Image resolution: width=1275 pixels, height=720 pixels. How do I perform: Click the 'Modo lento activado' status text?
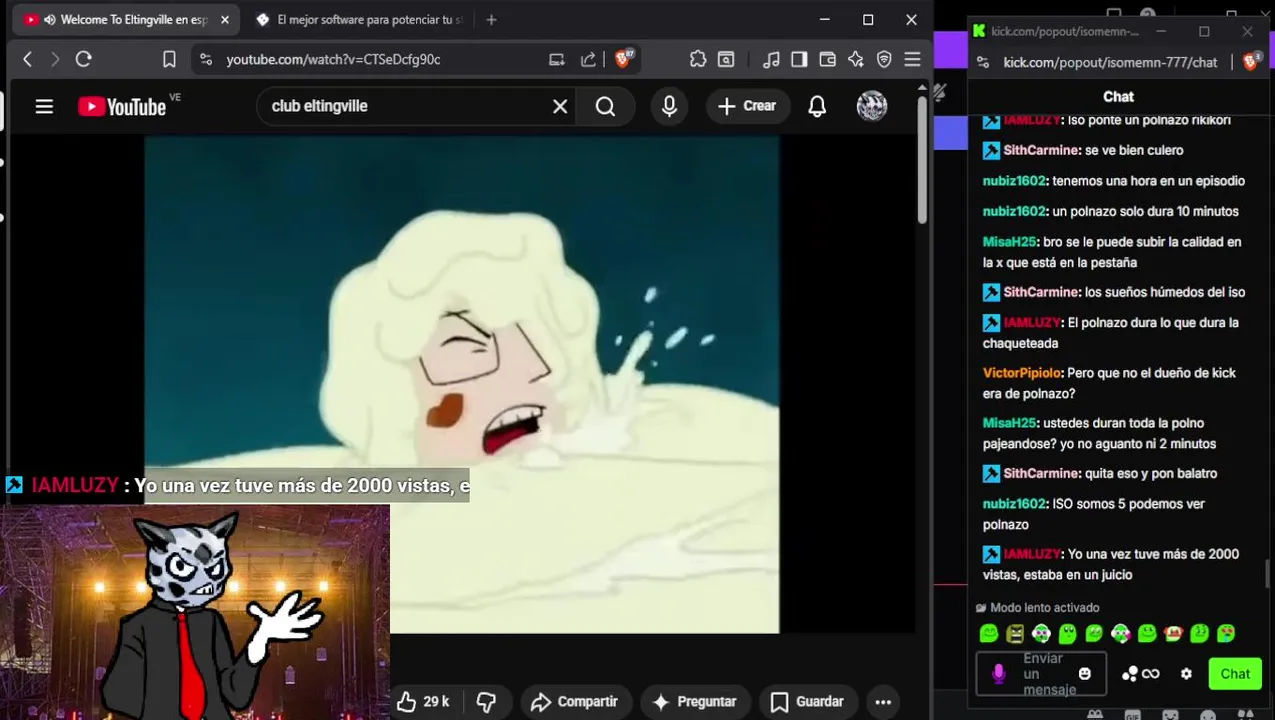point(1045,608)
